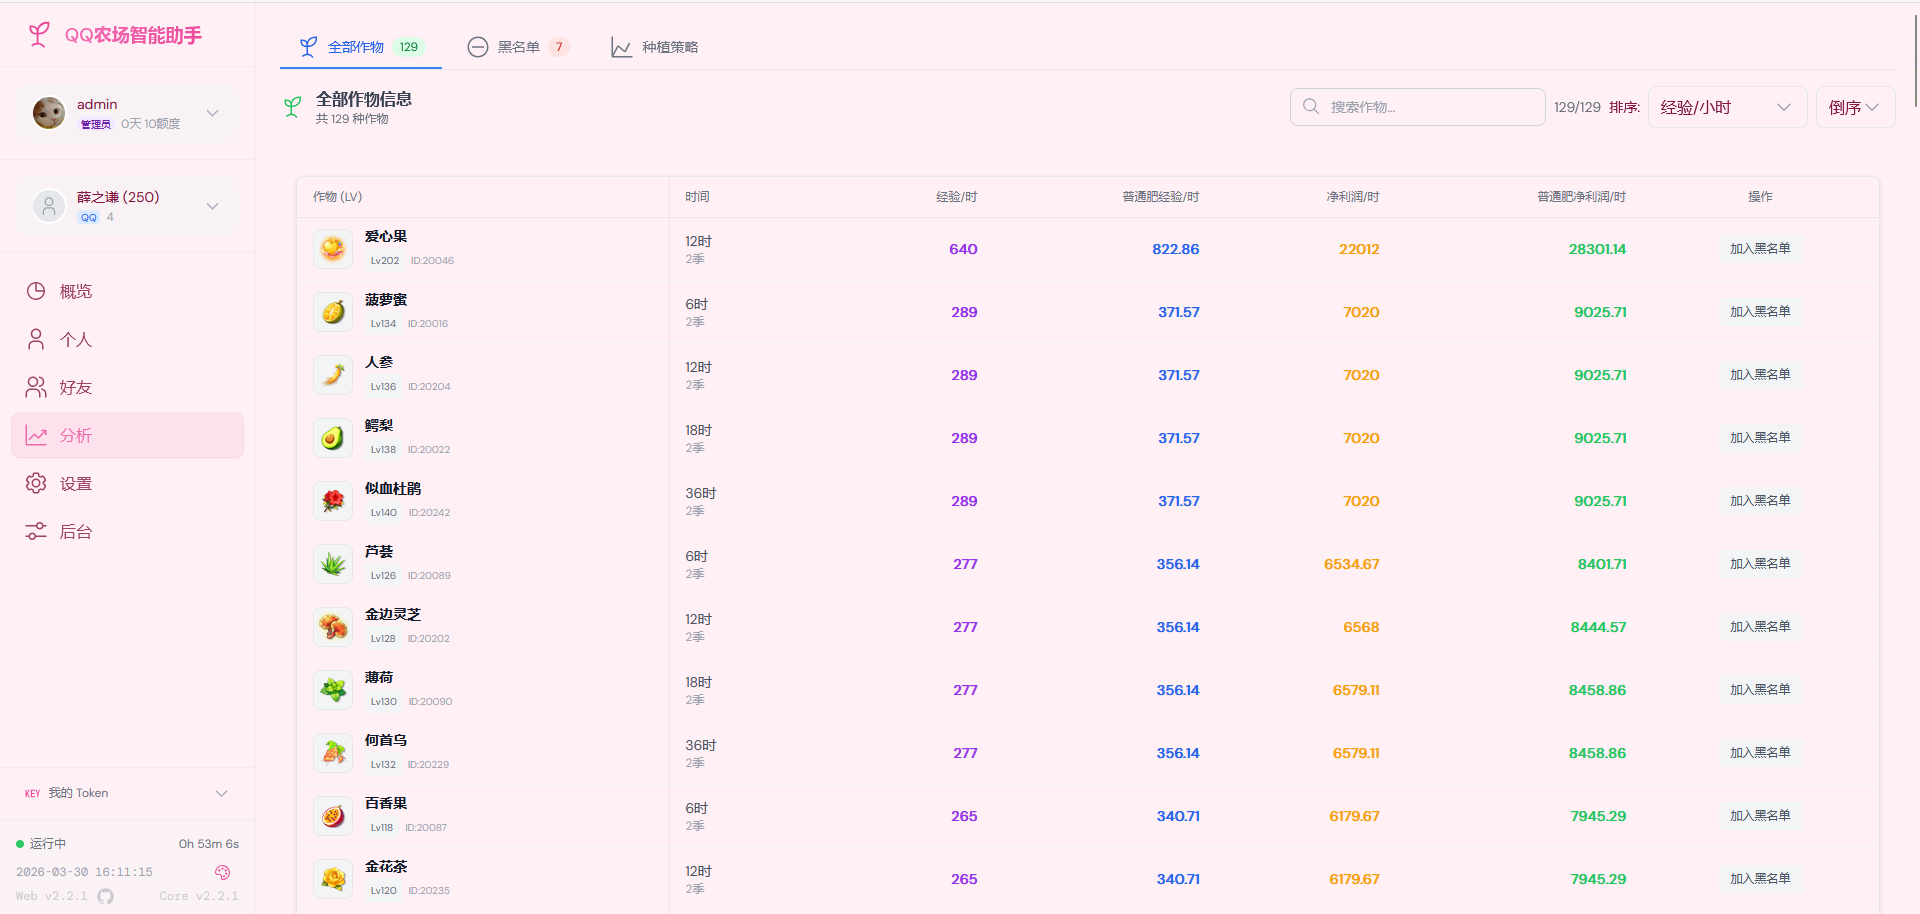Toggle the 倒序 sort order selector
This screenshot has height=914, width=1920.
1854,107
